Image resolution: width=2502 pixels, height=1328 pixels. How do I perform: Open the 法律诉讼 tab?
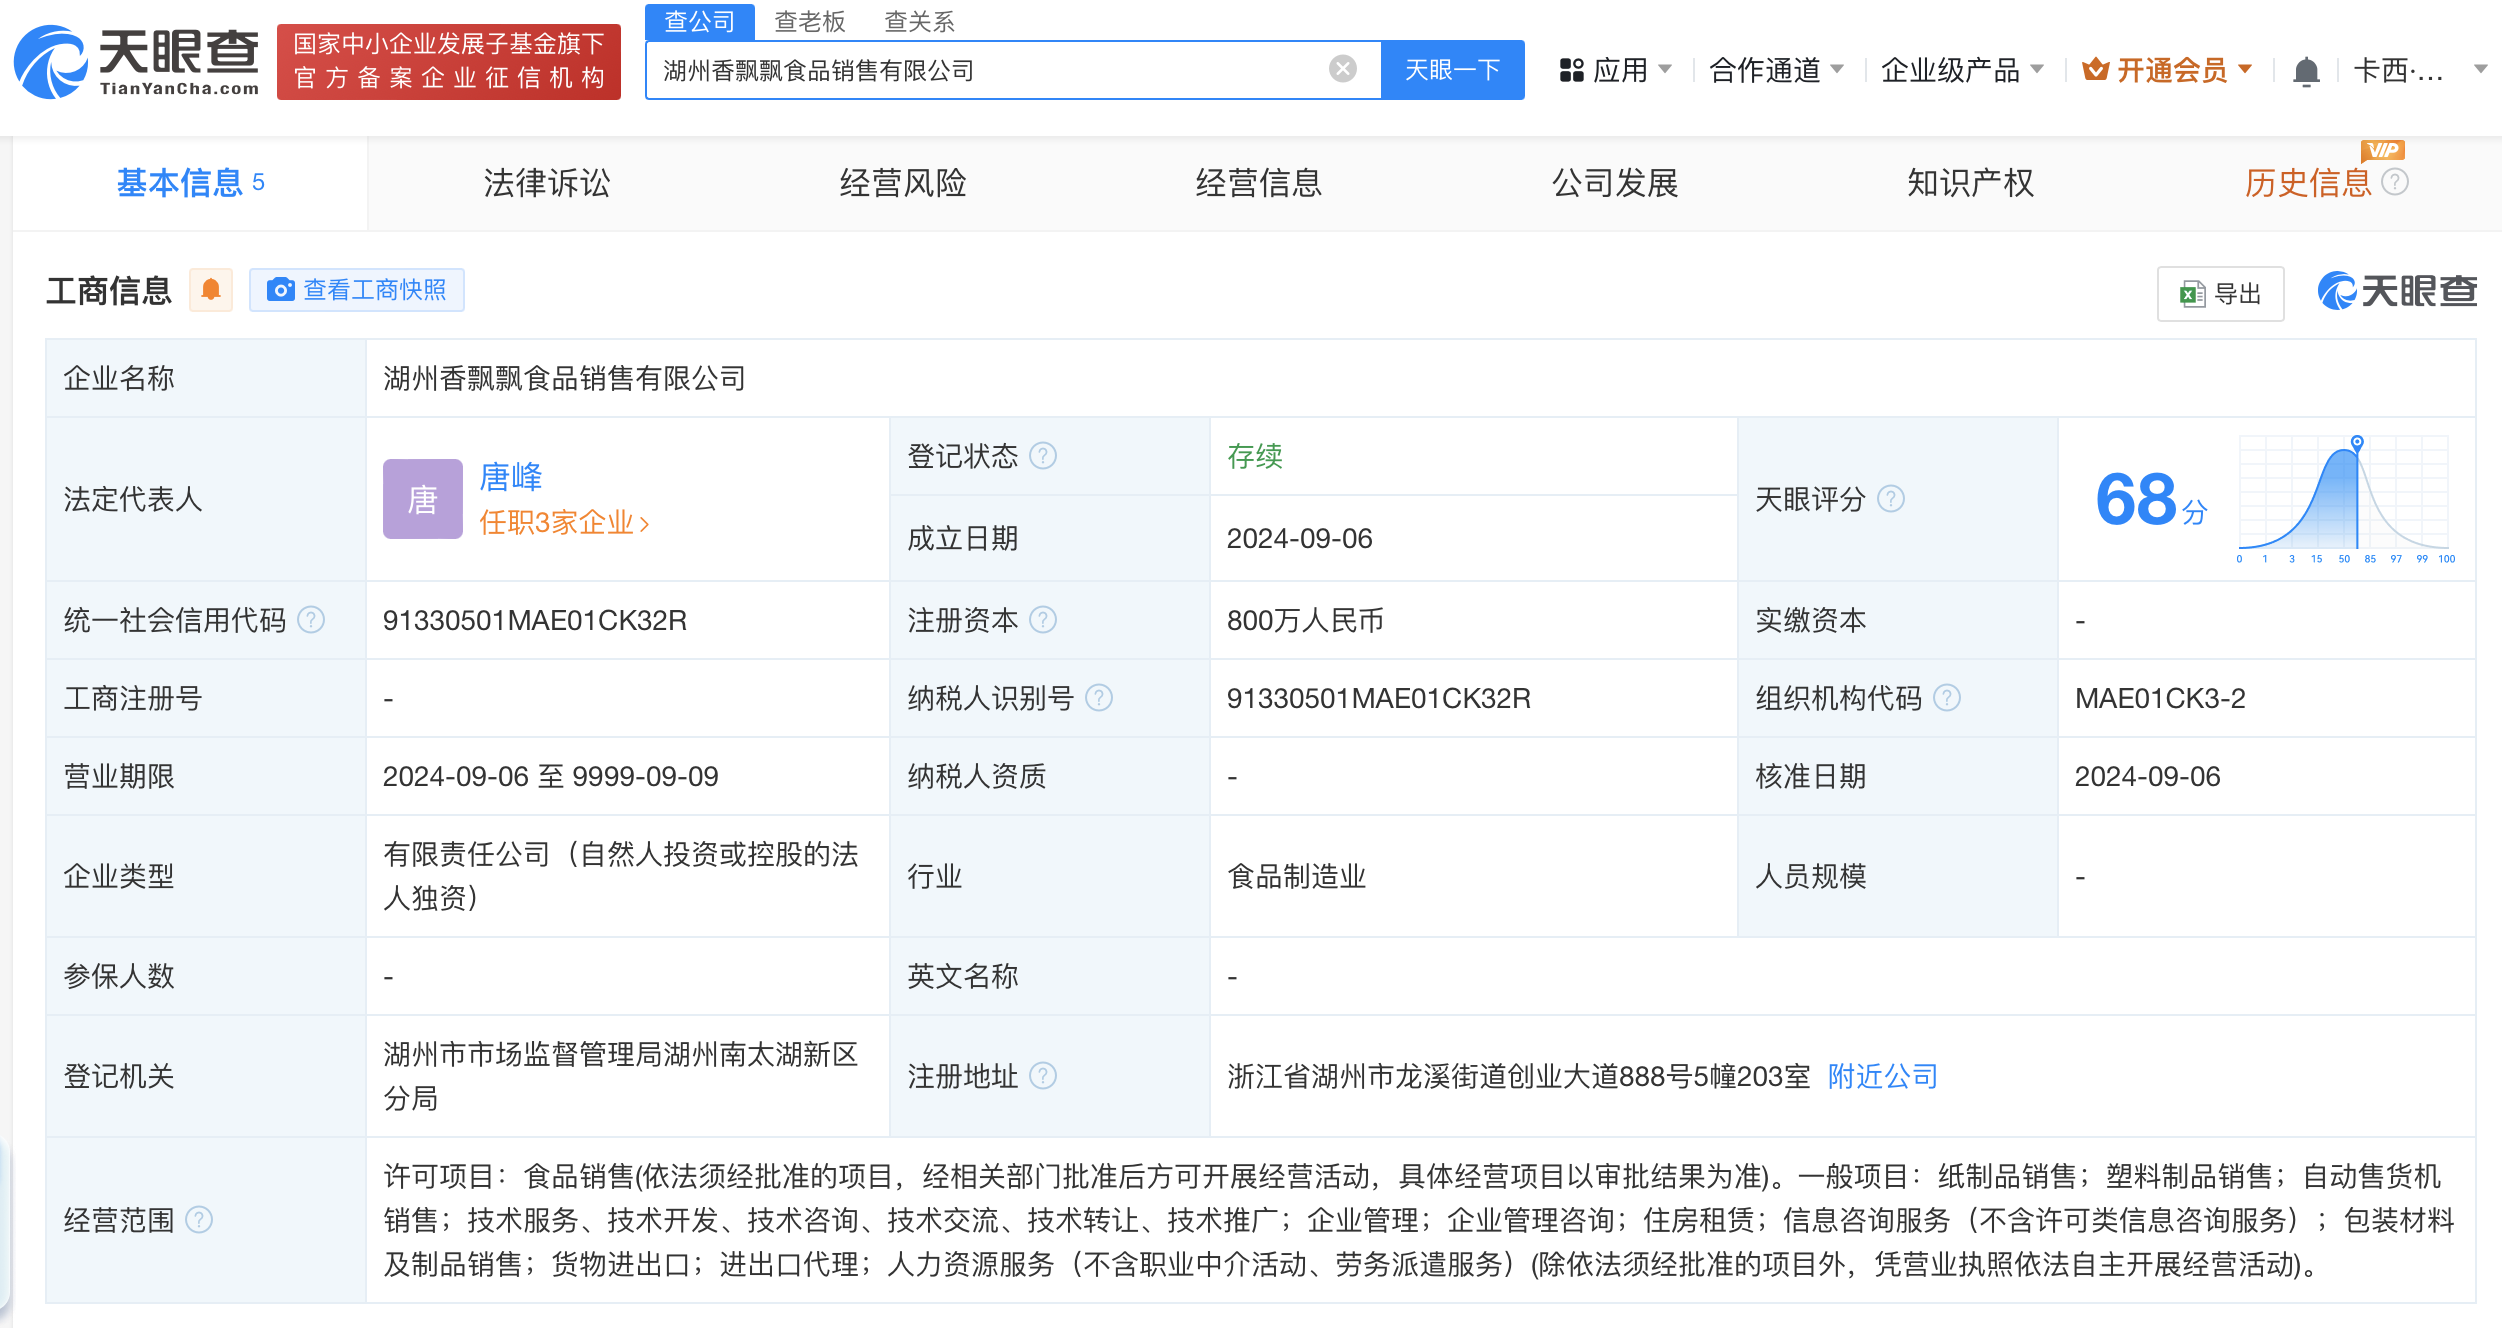pos(546,183)
